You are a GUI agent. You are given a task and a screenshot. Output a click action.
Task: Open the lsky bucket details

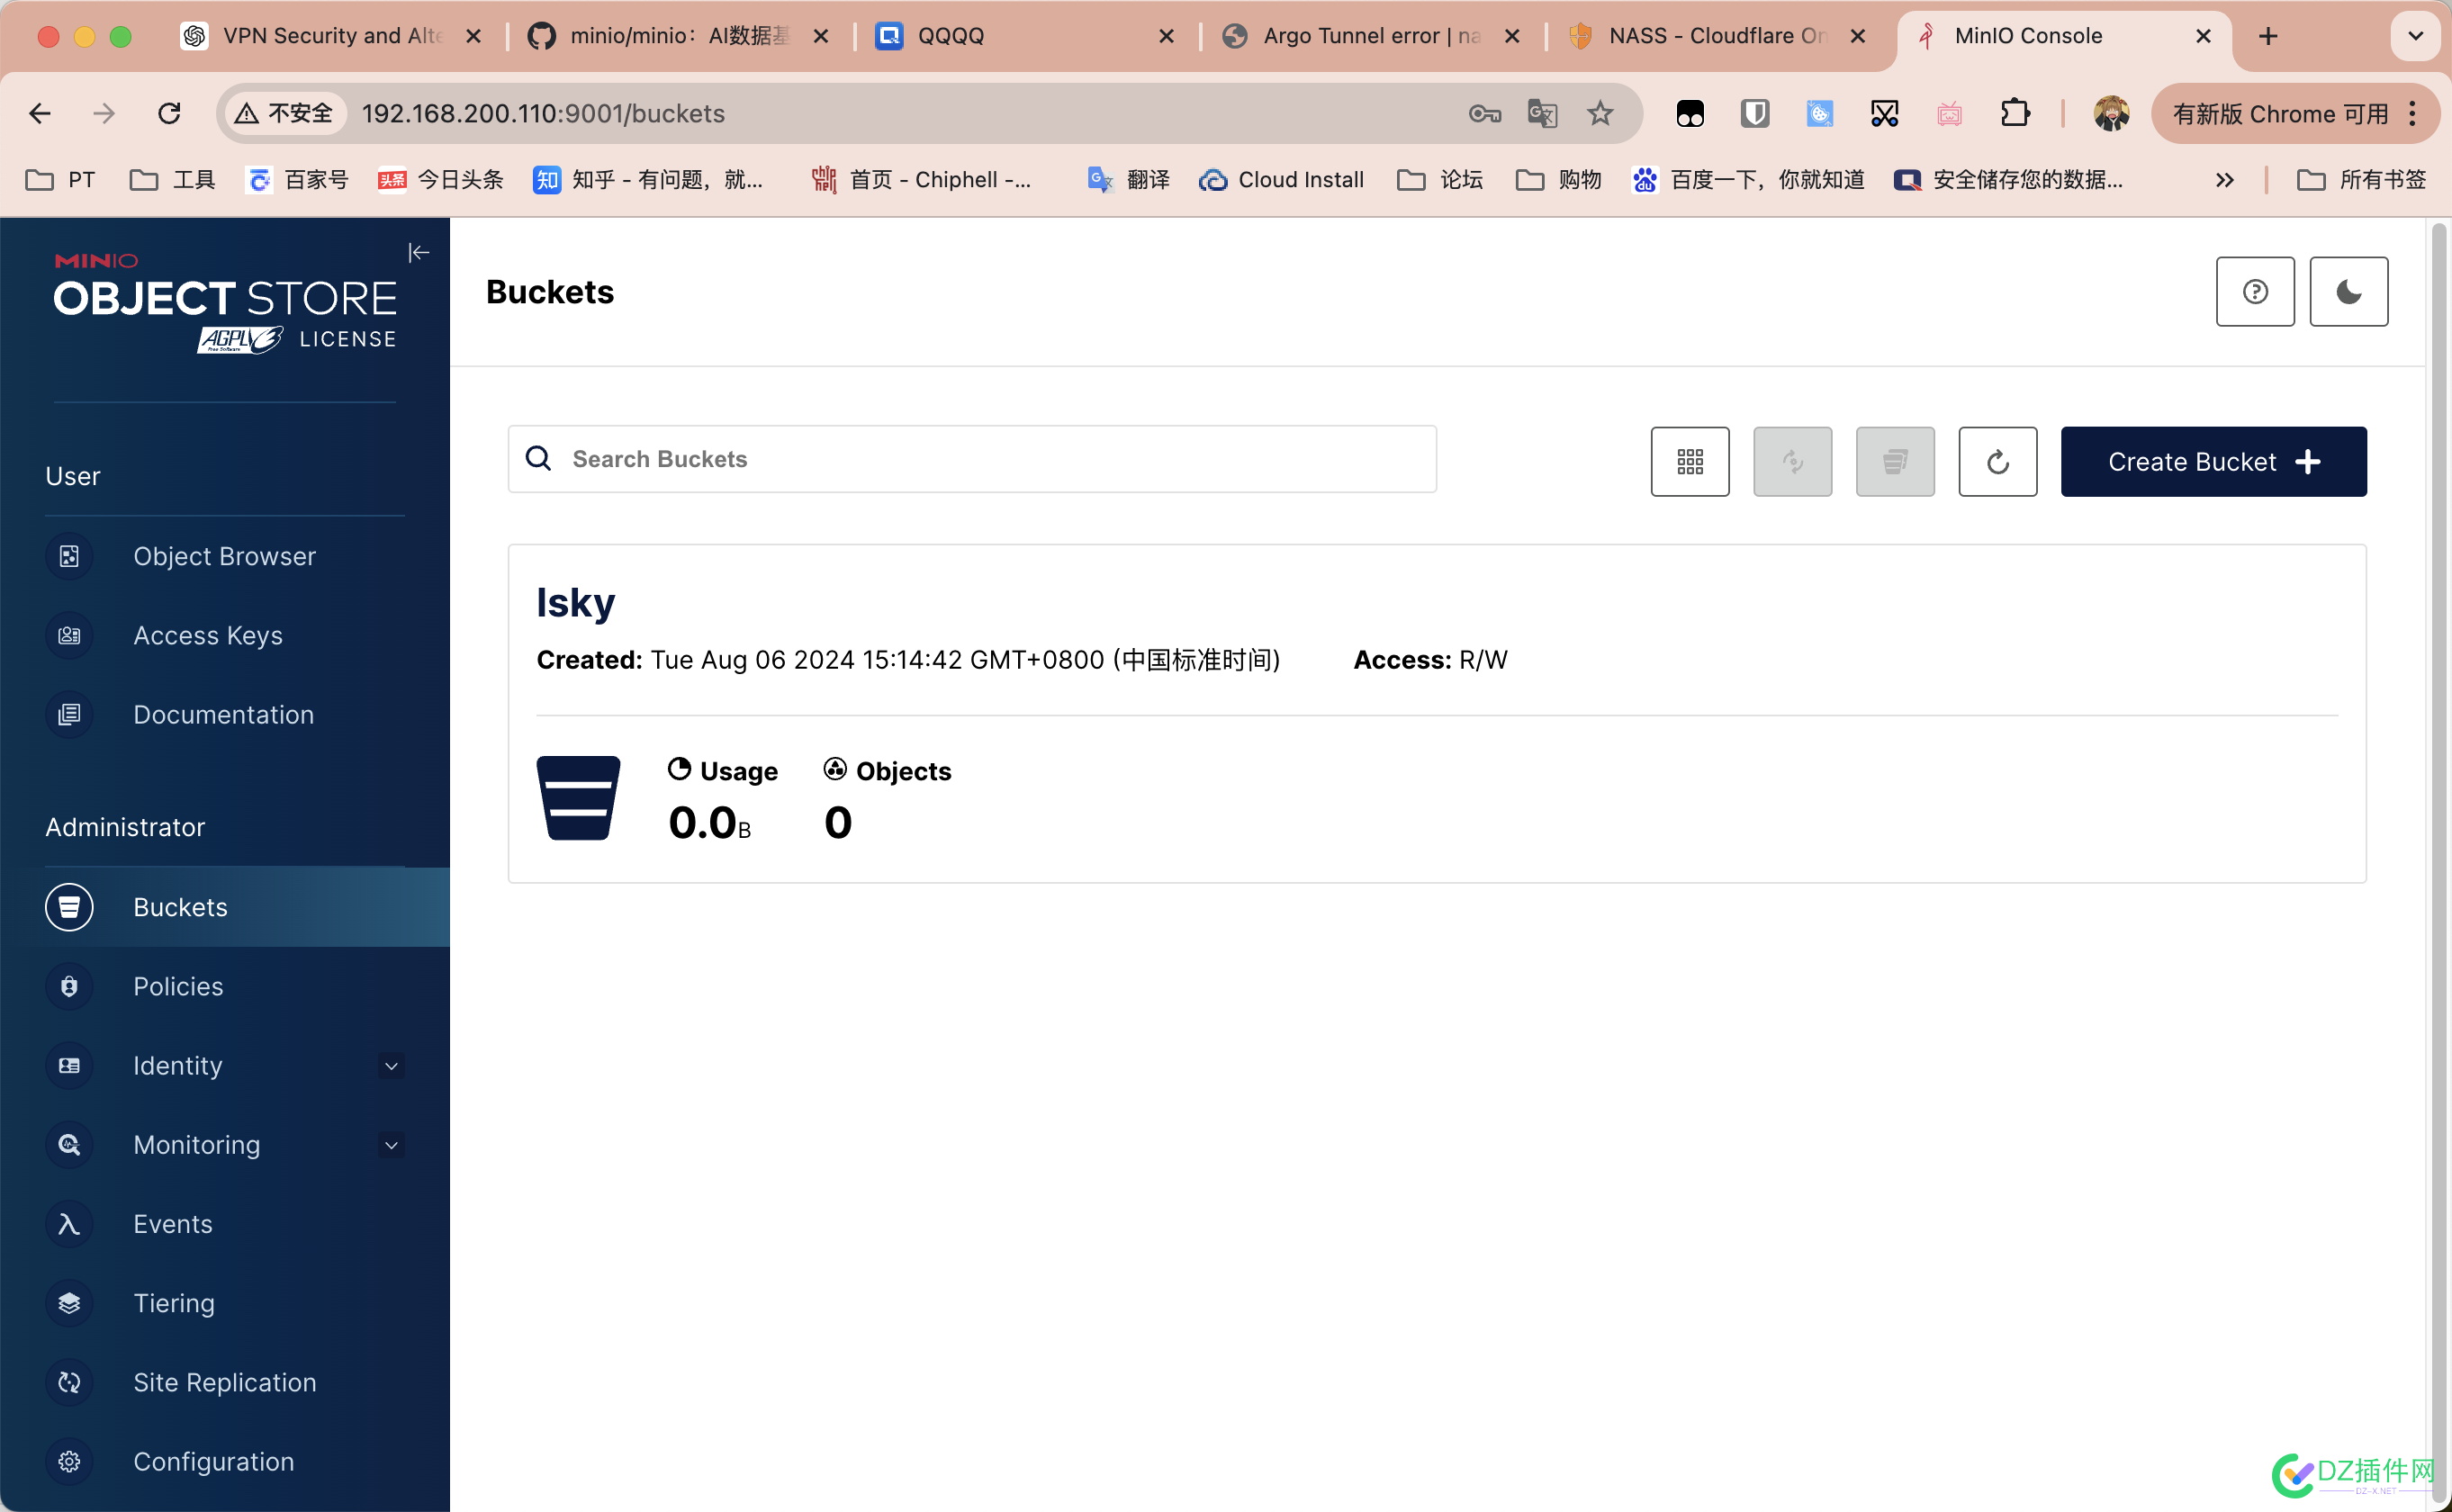tap(576, 603)
